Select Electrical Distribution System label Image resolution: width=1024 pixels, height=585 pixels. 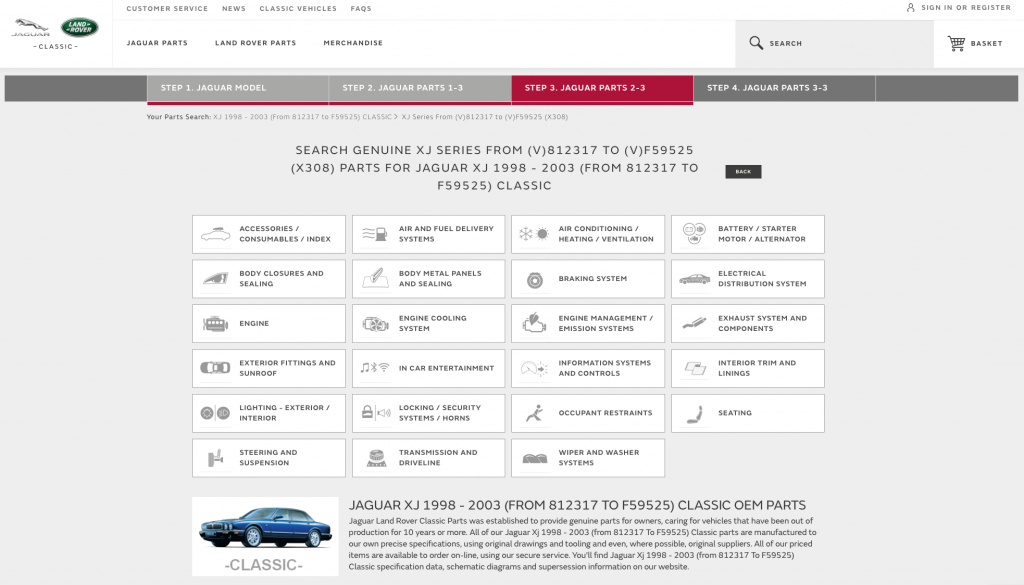(x=762, y=279)
